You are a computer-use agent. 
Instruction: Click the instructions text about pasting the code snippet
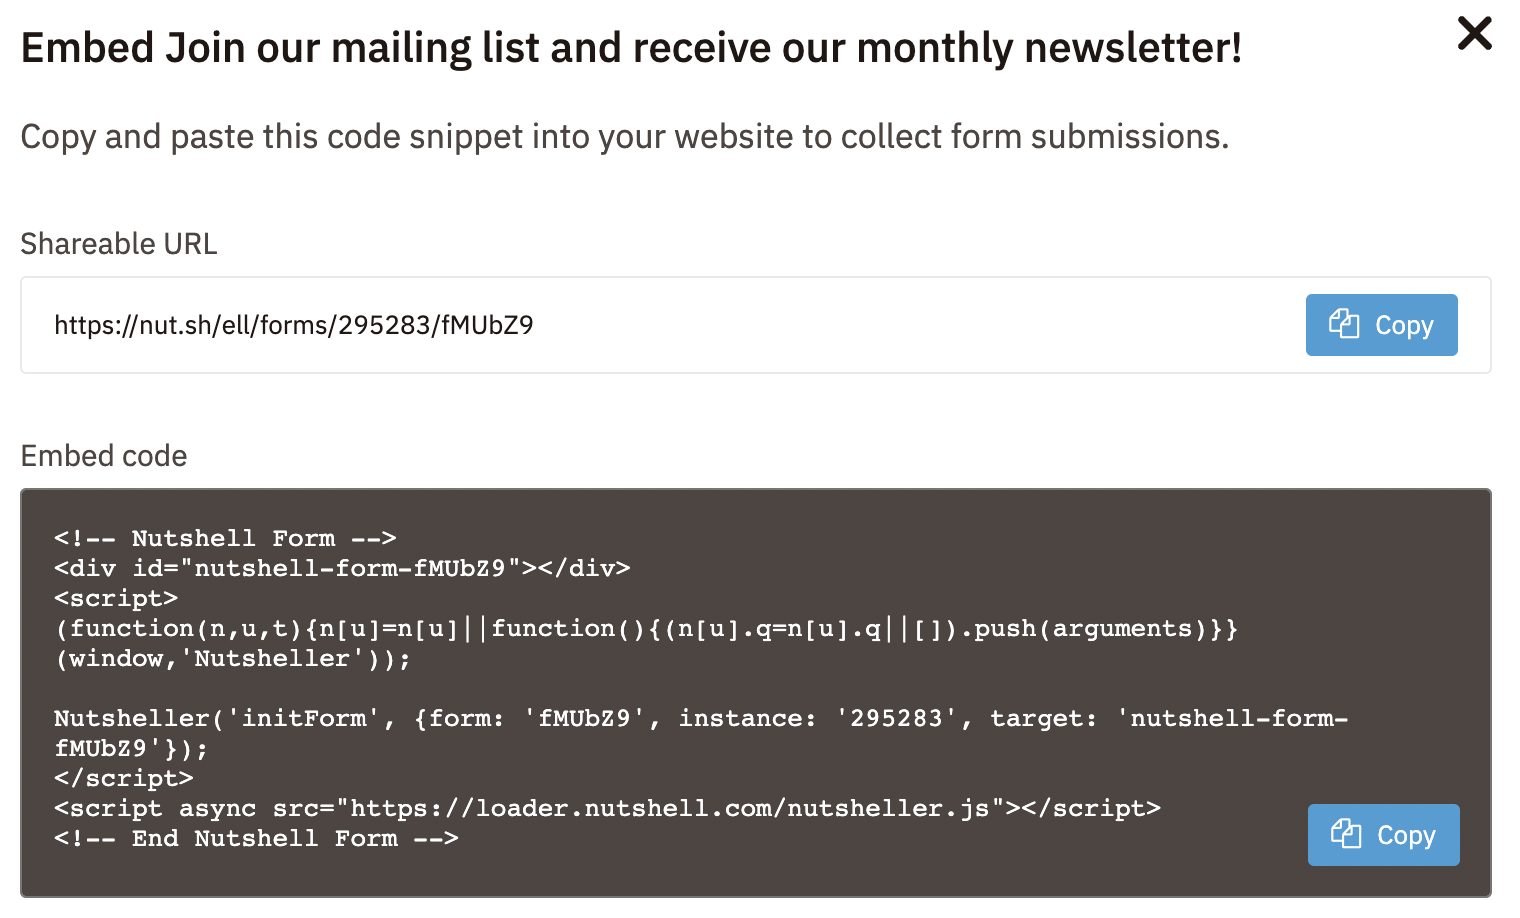625,136
